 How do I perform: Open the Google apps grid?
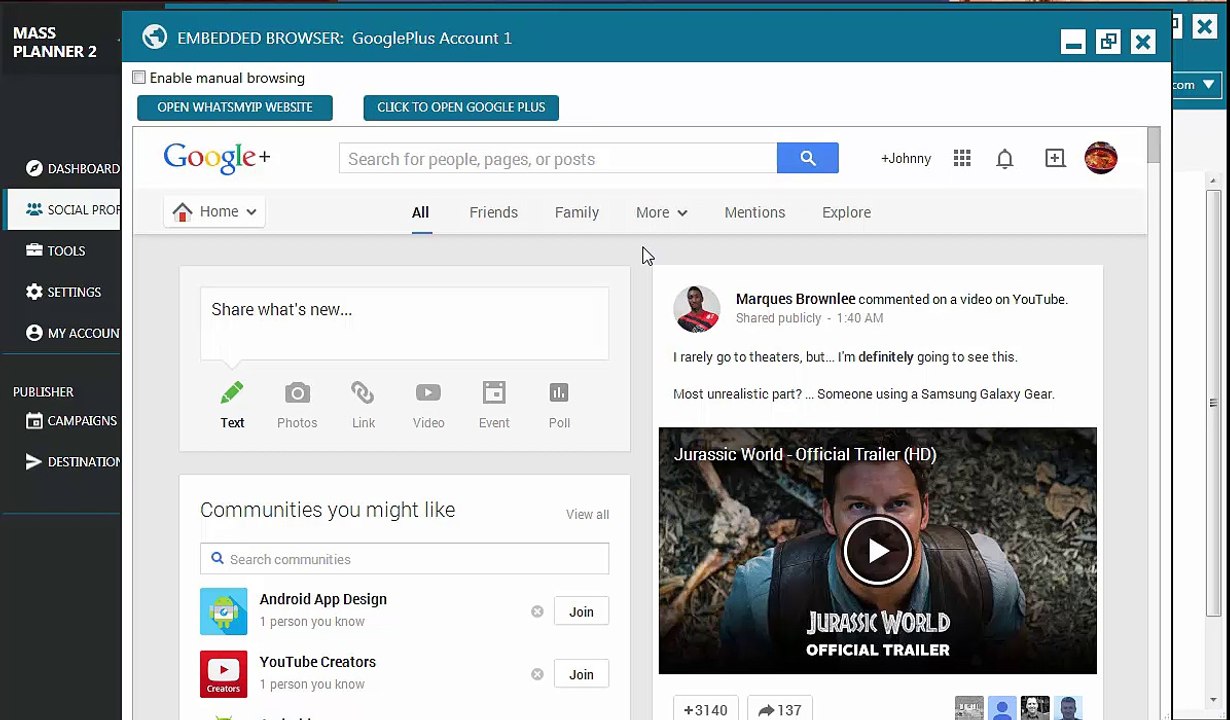click(962, 158)
